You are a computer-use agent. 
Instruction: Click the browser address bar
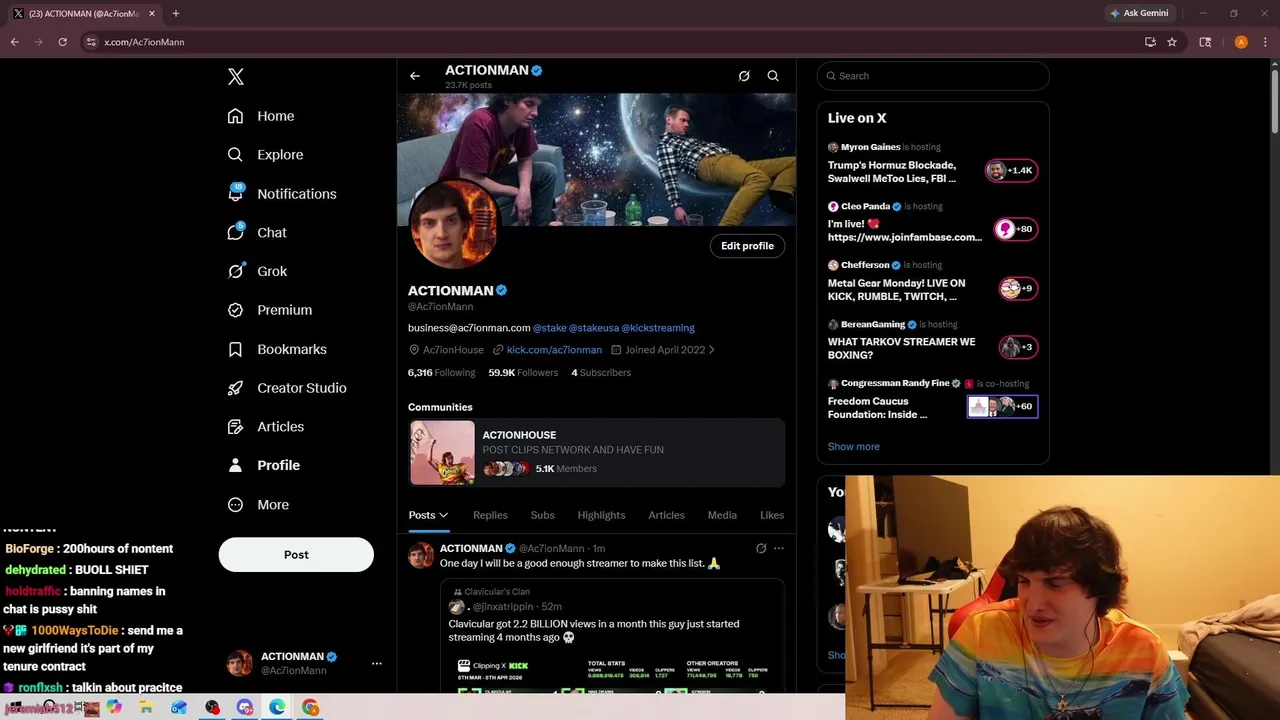pyautogui.click(x=610, y=42)
